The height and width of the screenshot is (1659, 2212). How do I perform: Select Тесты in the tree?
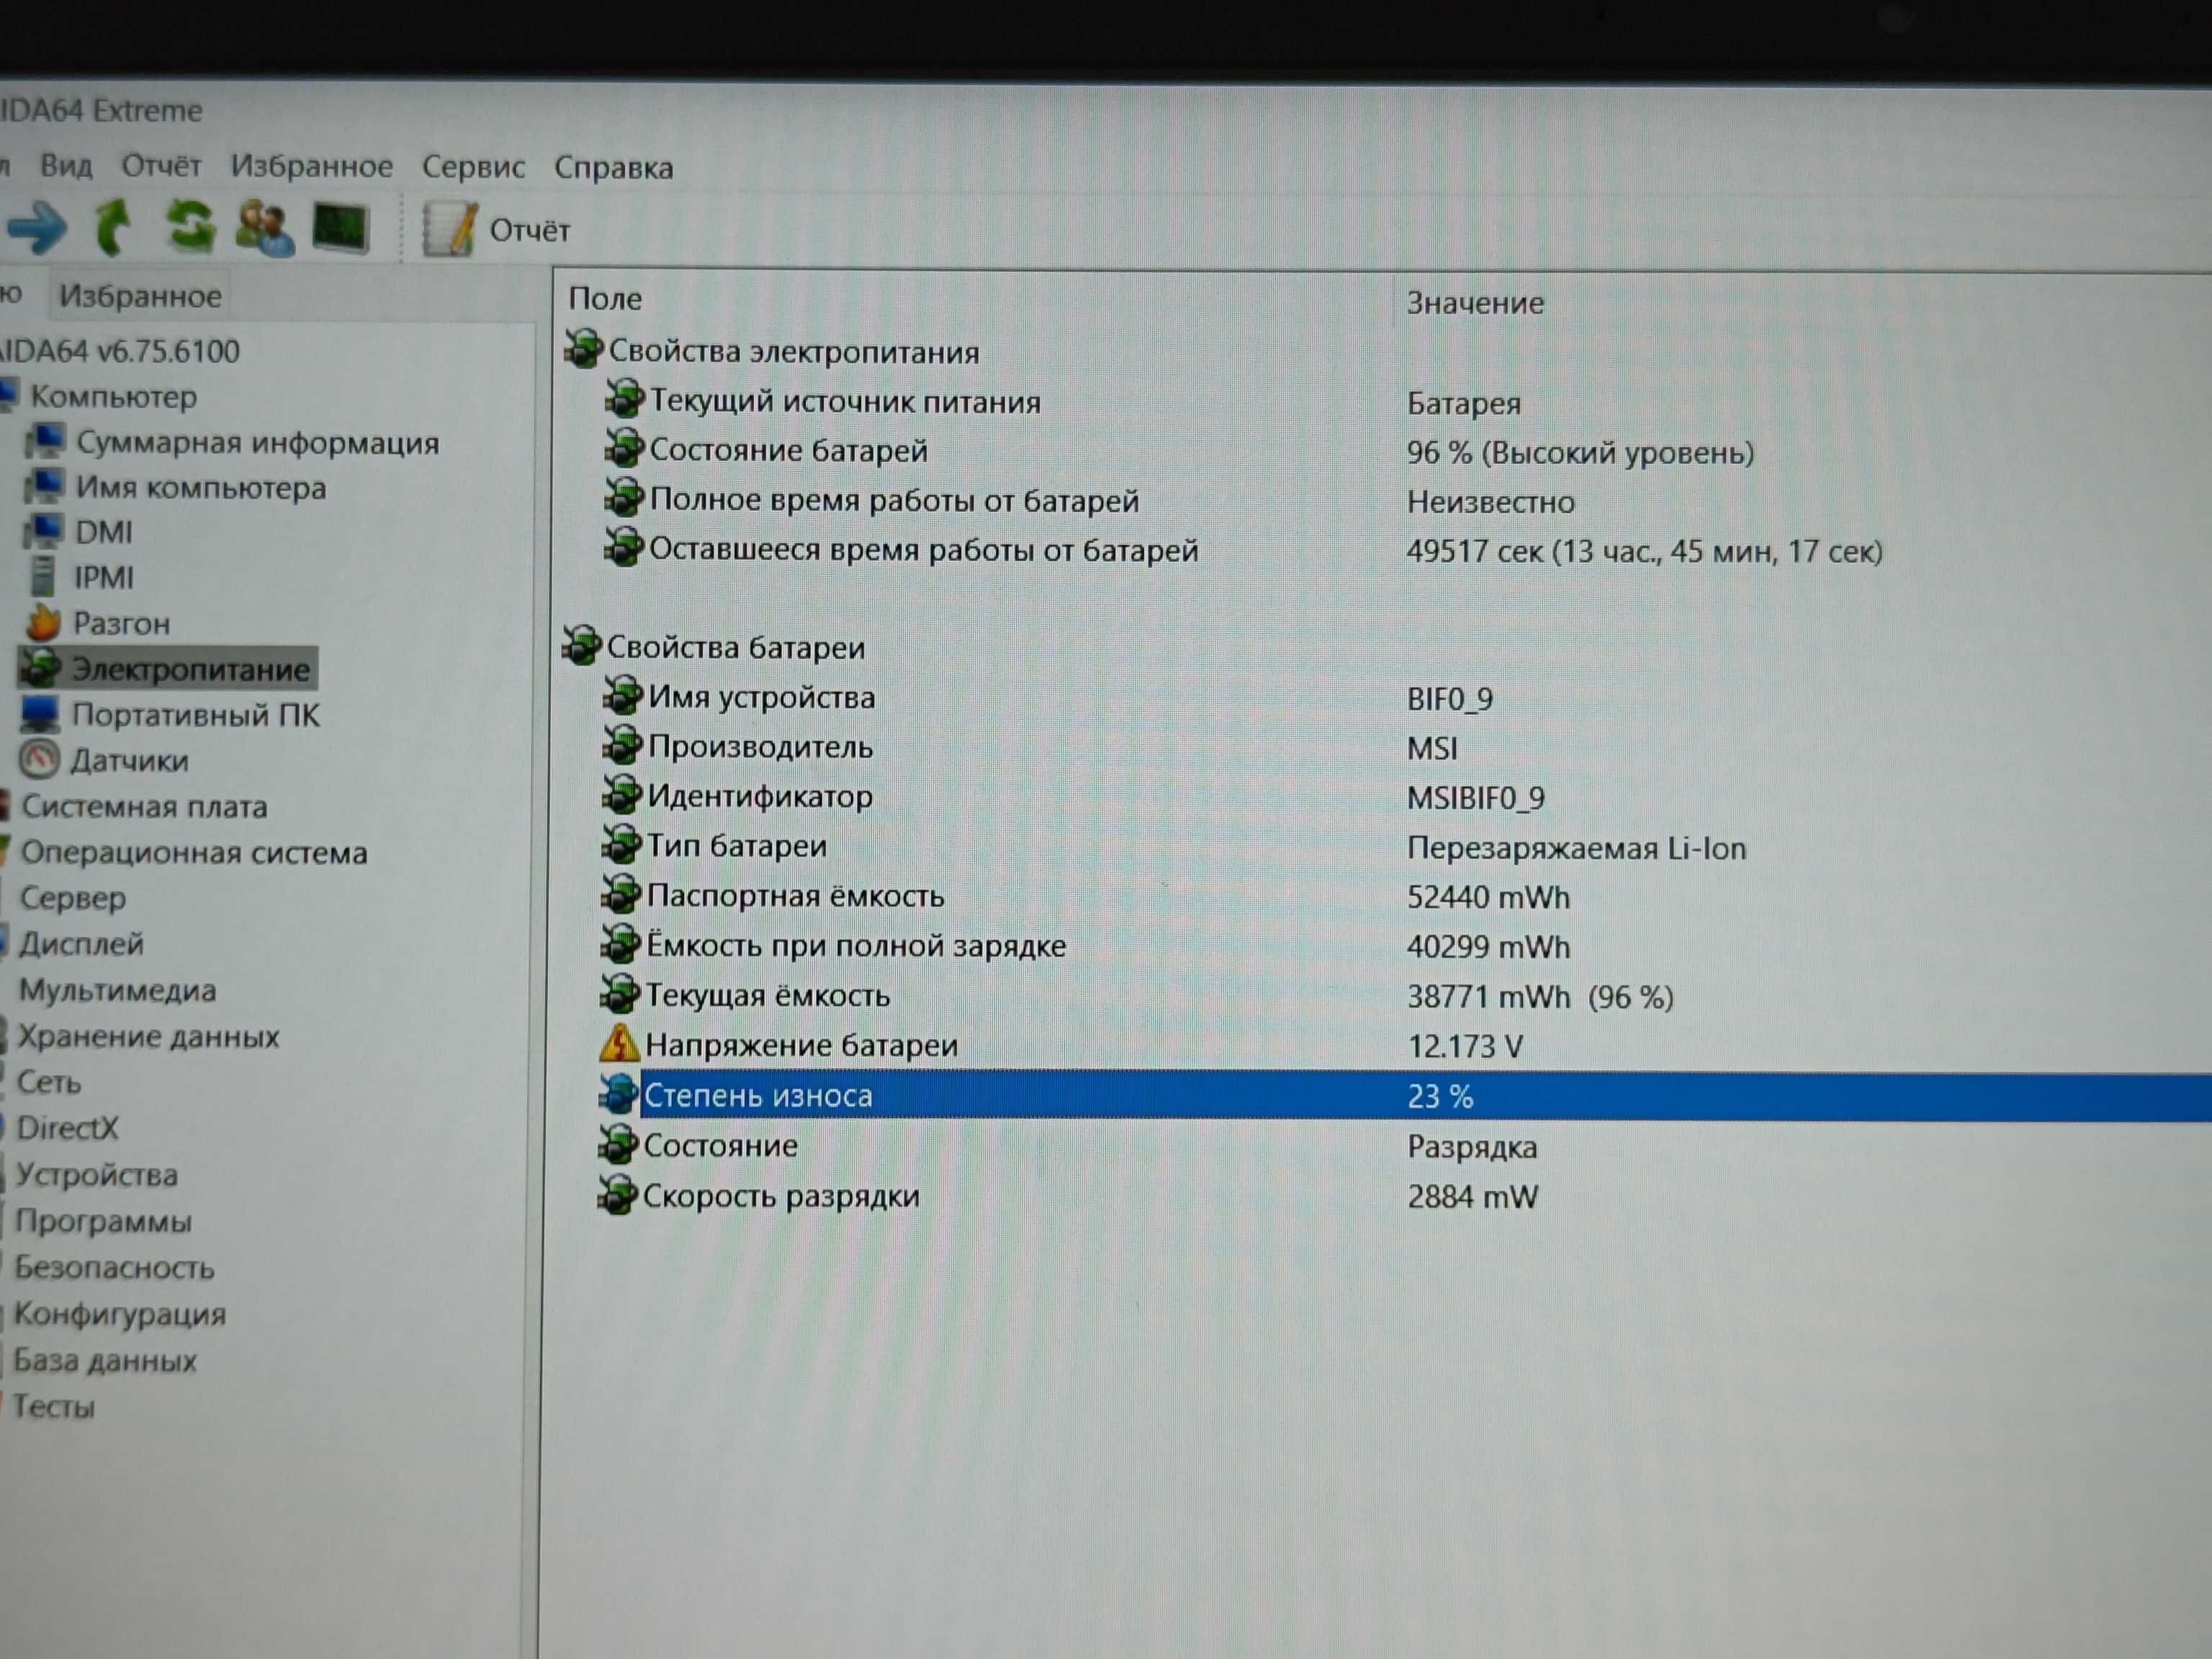pos(53,1407)
